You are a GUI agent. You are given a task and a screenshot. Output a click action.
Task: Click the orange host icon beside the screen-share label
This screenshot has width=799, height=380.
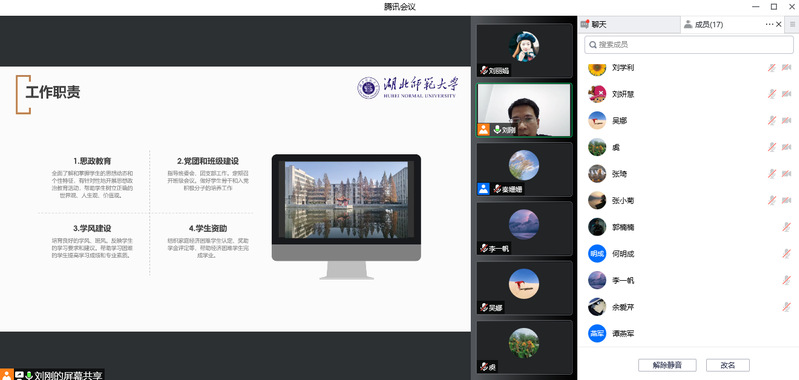click(x=6, y=375)
